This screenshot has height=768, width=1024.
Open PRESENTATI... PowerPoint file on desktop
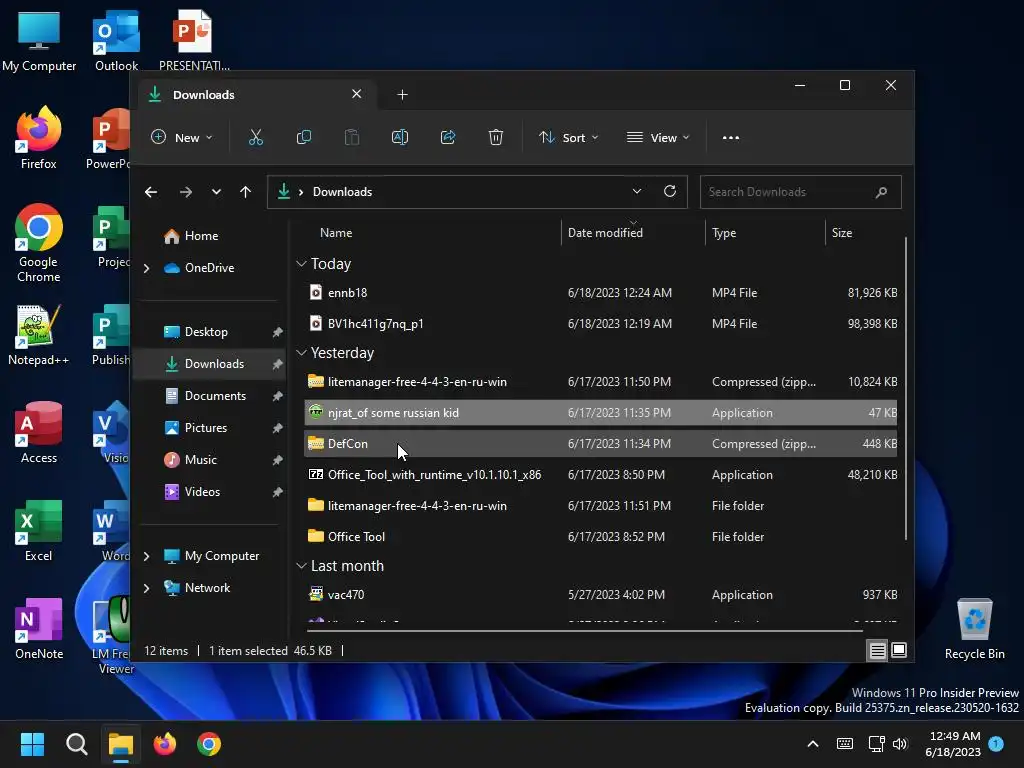(194, 40)
